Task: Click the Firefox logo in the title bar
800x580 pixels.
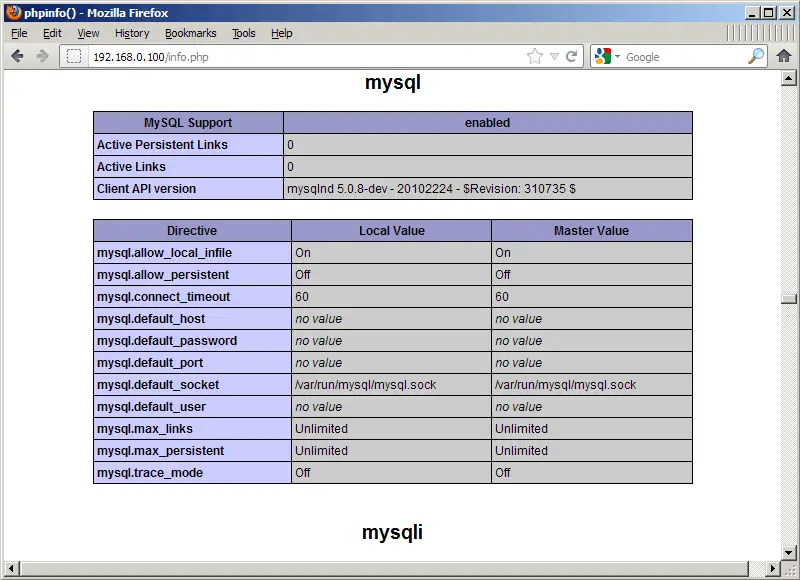Action: point(13,12)
